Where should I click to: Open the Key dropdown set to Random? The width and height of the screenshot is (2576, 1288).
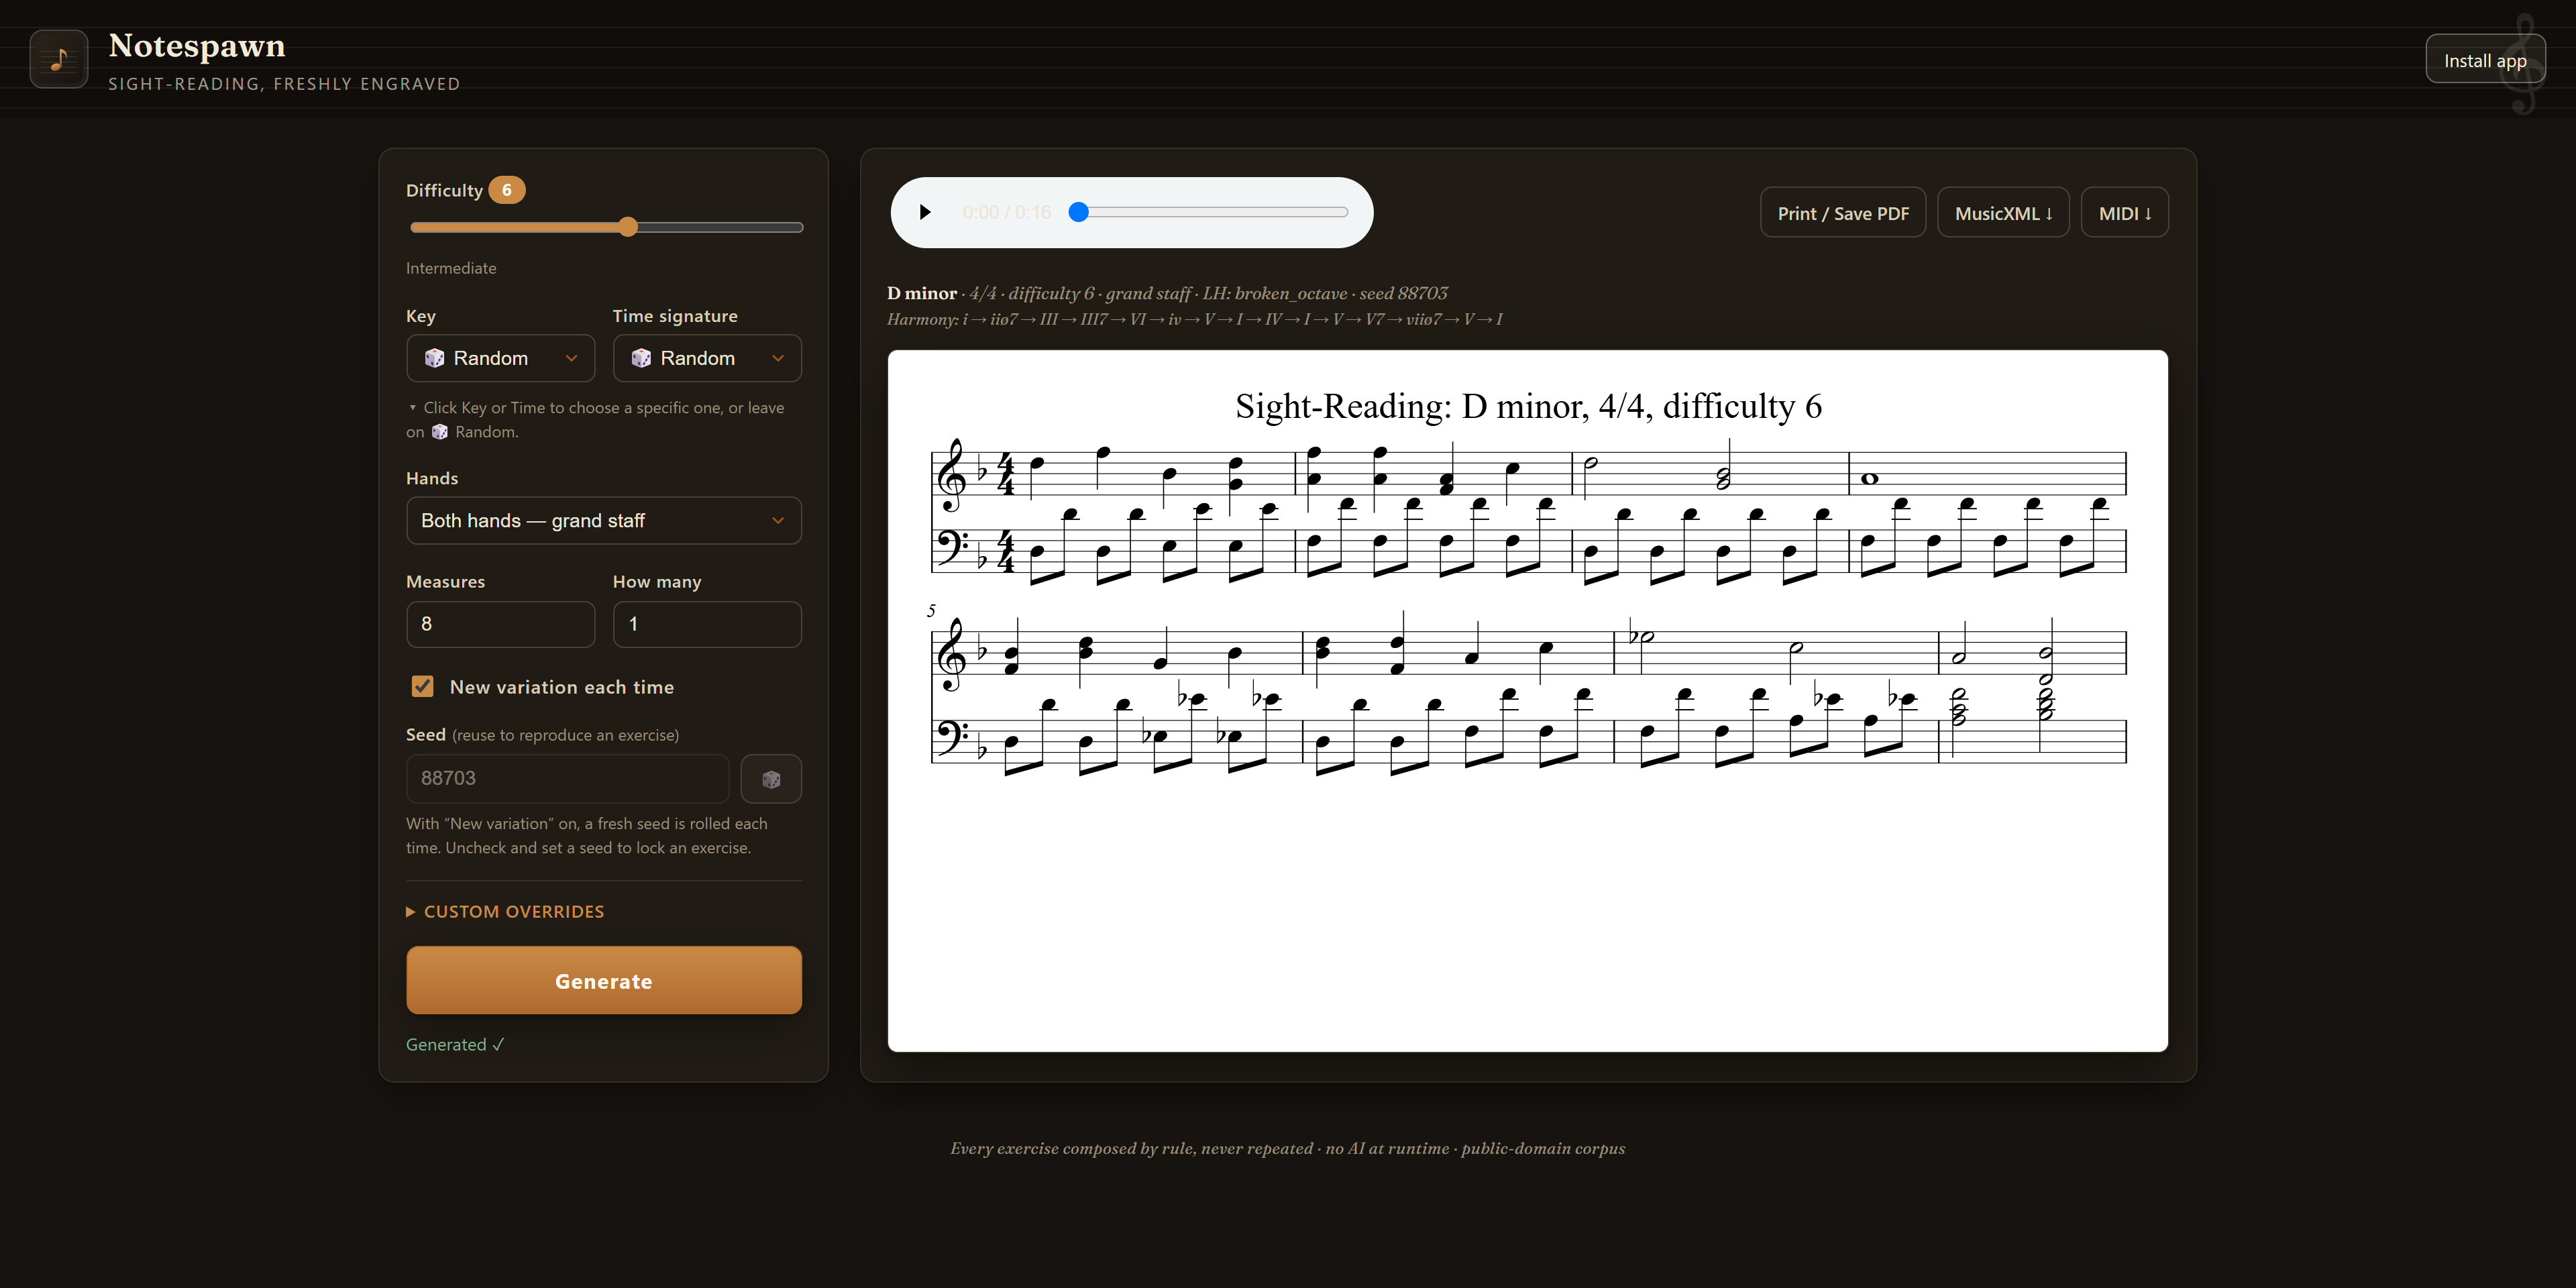pos(501,358)
